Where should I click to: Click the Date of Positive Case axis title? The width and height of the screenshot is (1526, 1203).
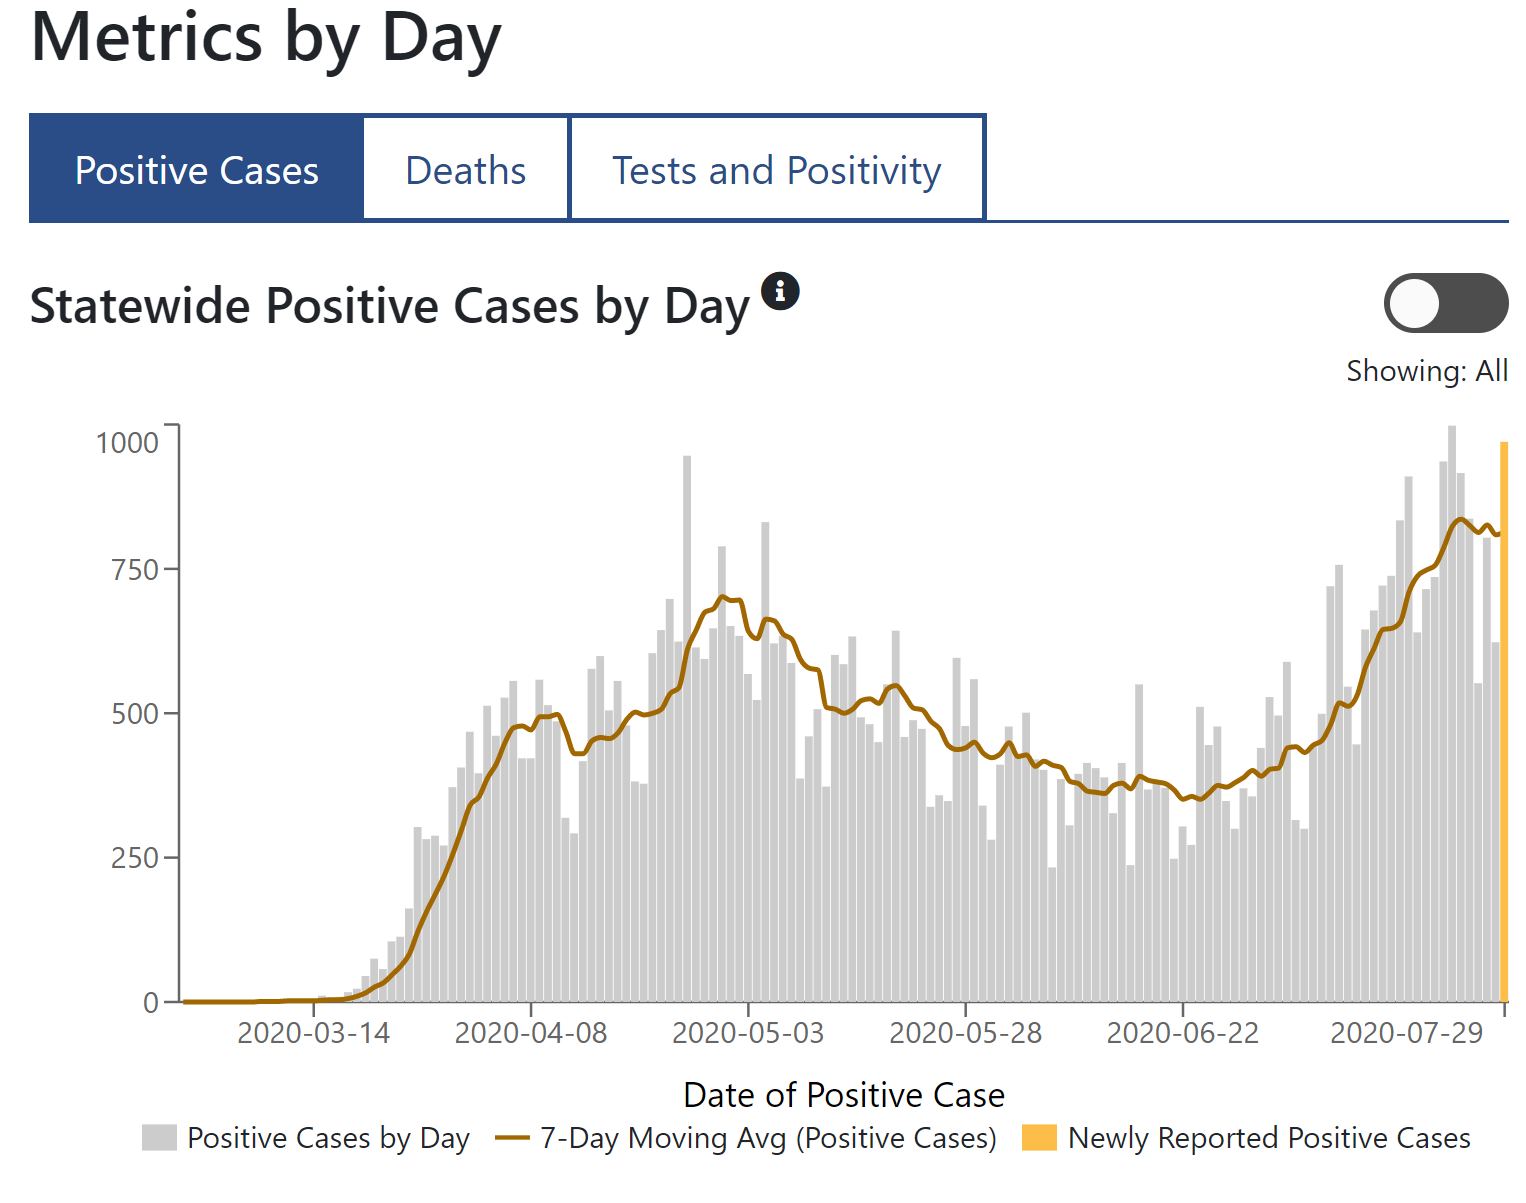pos(844,1095)
